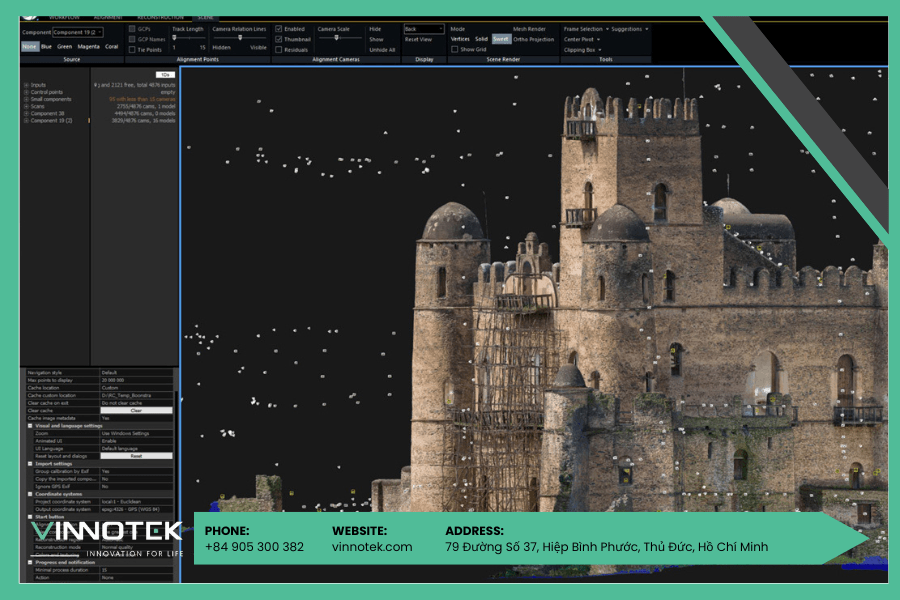Adjust the Track Length slider
Image resolution: width=900 pixels, height=600 pixels.
188,38
